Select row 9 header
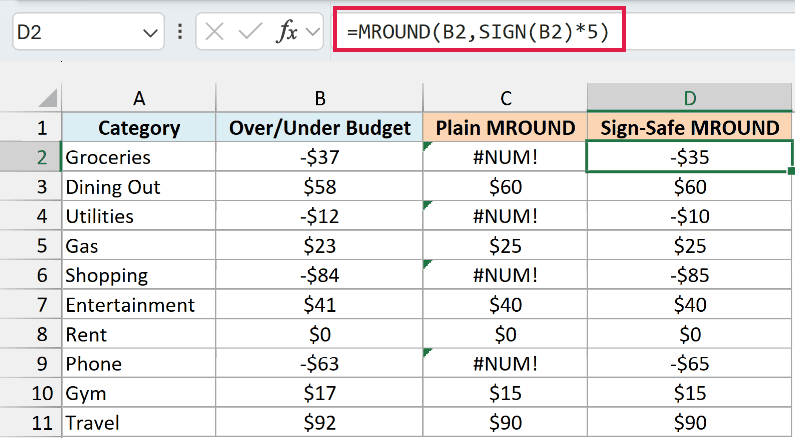 (30, 363)
